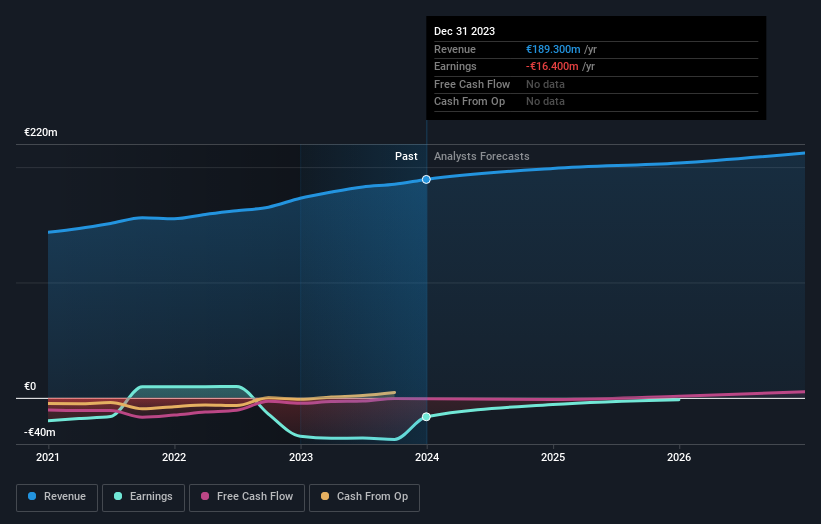Click the Revenue tooltip row label
This screenshot has height=524, width=821.
coord(455,49)
